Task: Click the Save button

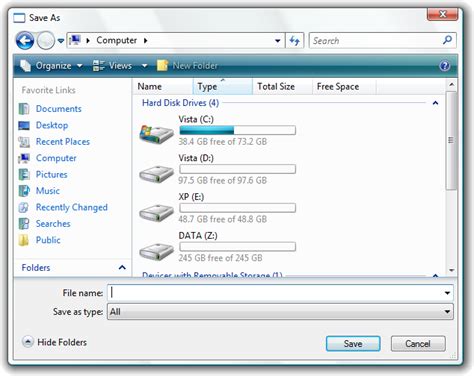Action: [x=353, y=344]
